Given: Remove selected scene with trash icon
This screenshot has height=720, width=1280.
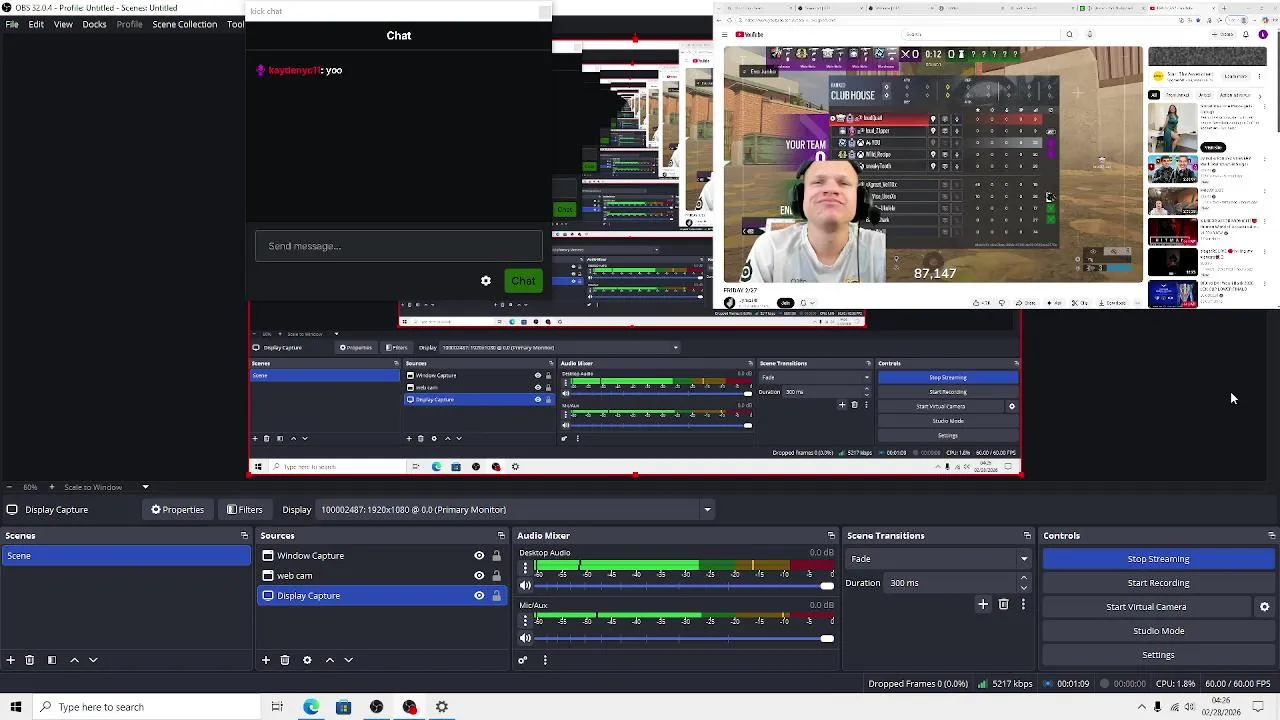Looking at the screenshot, I should (30, 660).
